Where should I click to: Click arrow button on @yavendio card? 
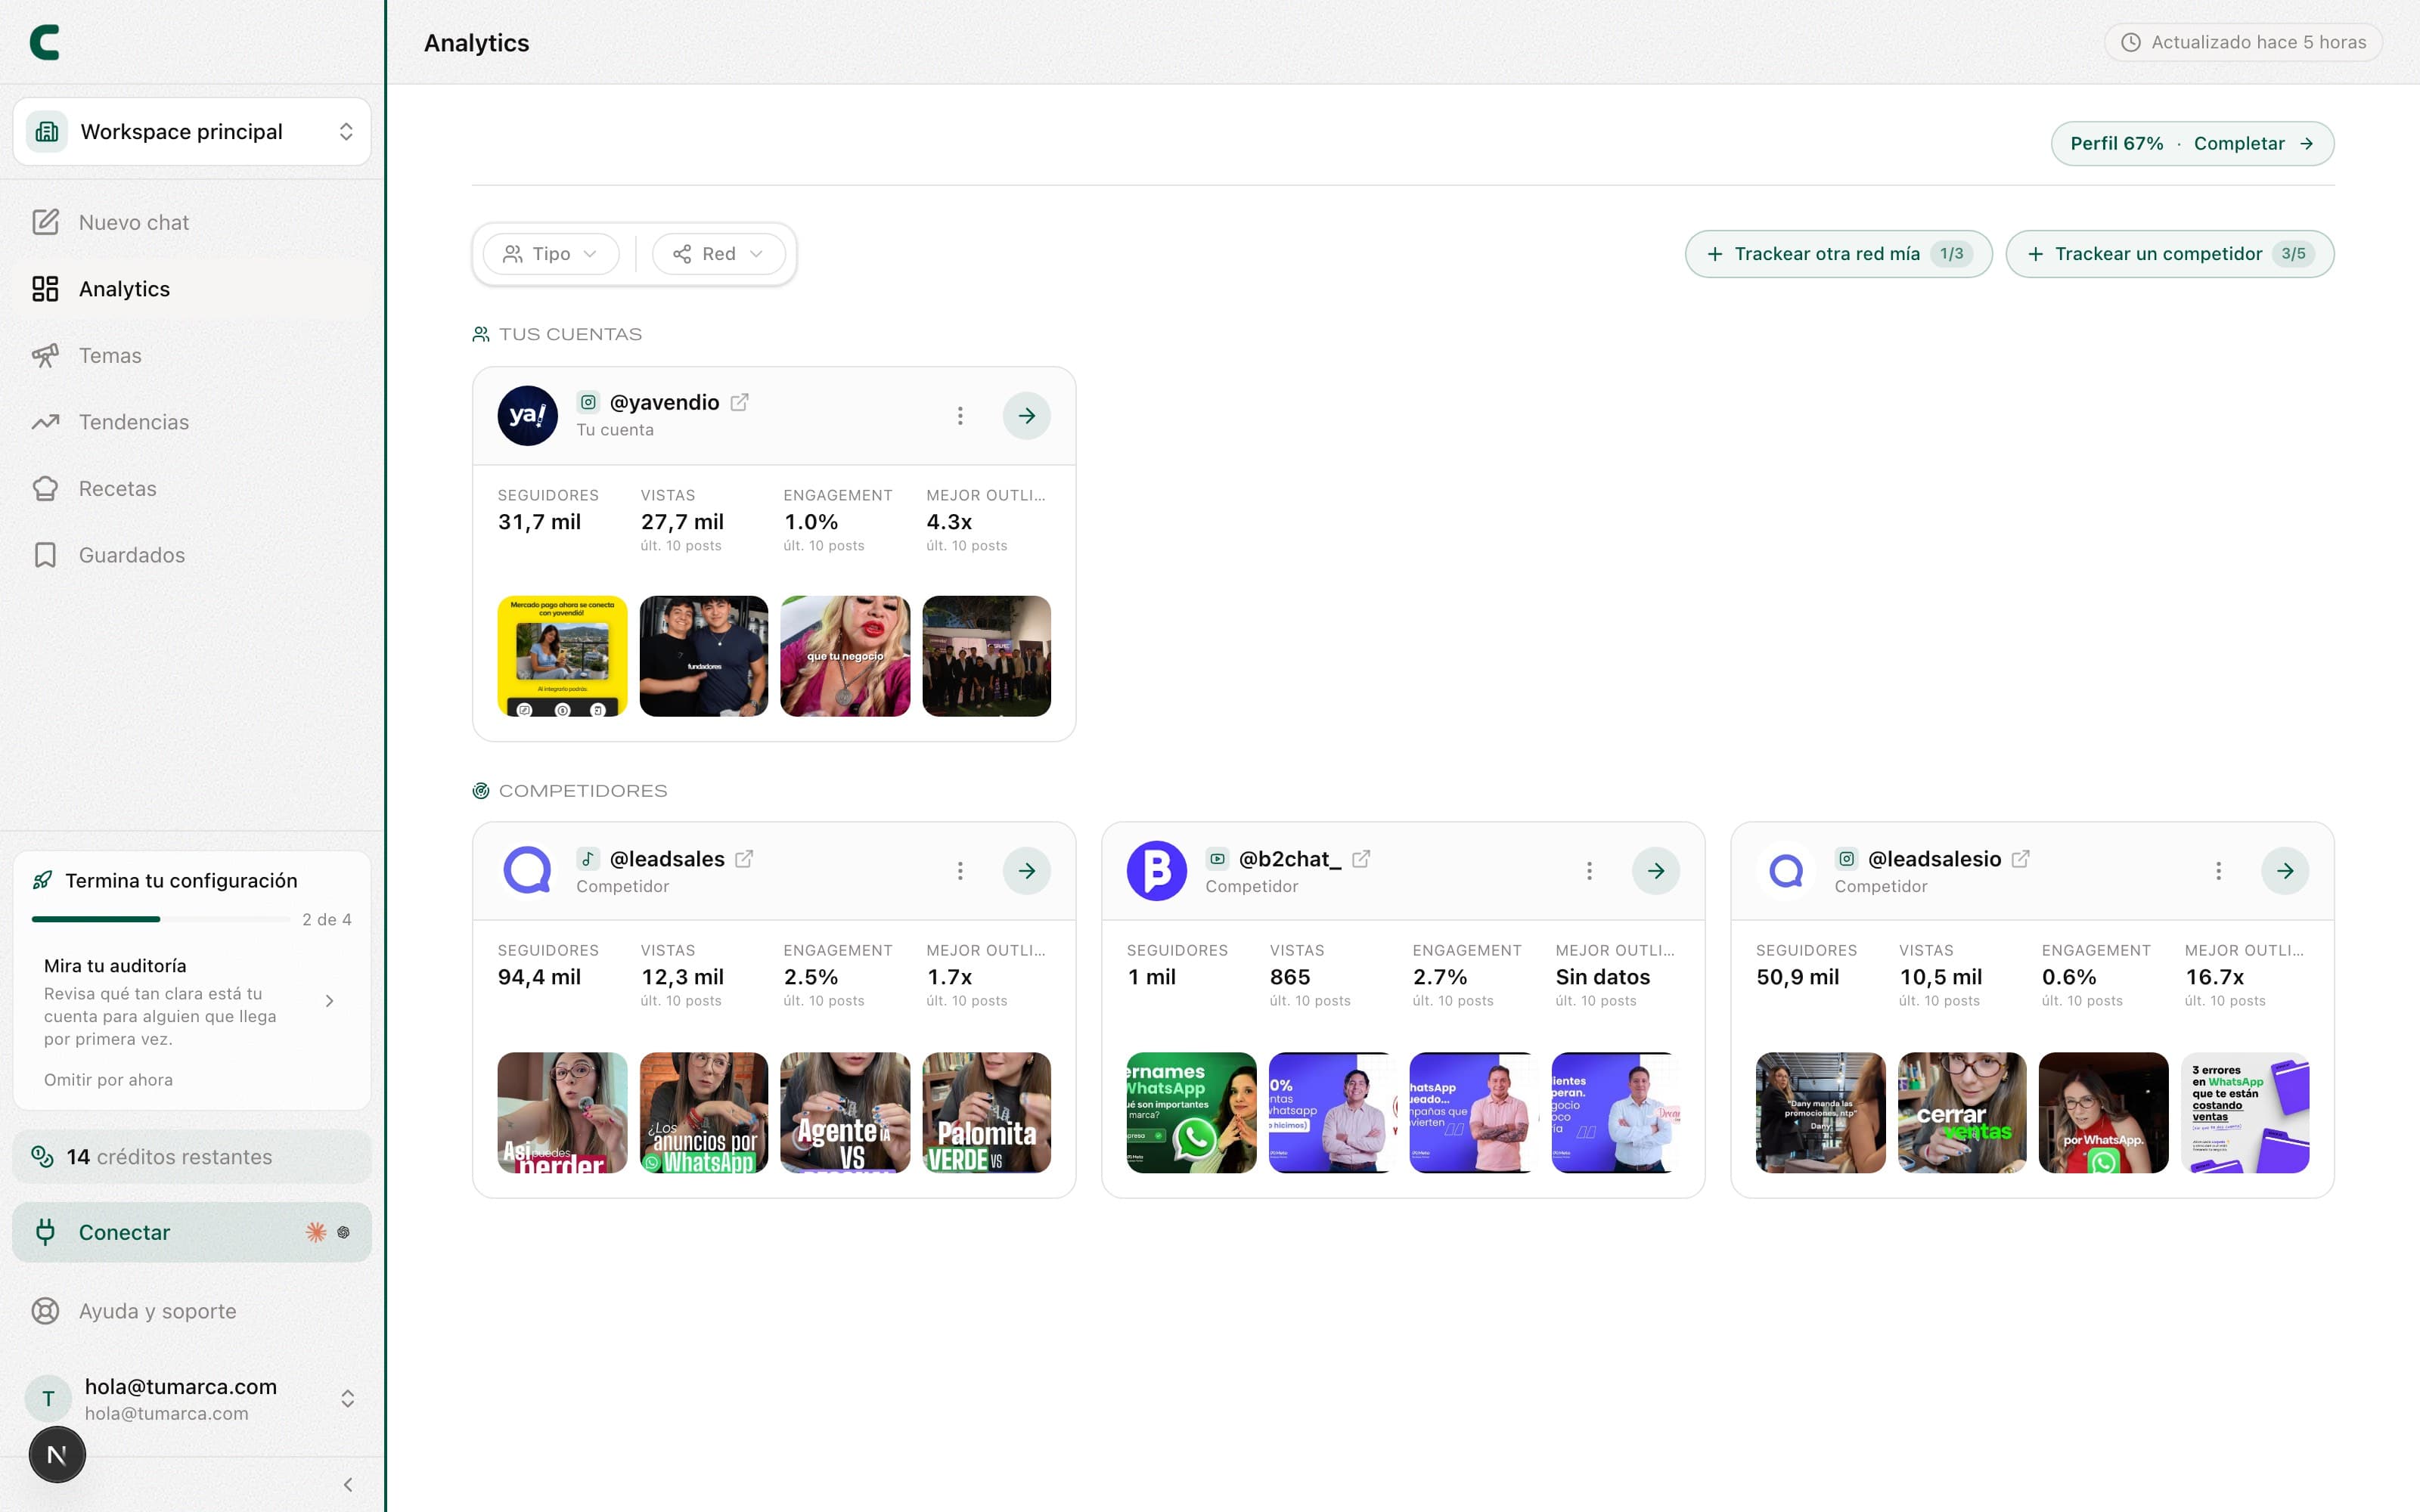tap(1027, 416)
